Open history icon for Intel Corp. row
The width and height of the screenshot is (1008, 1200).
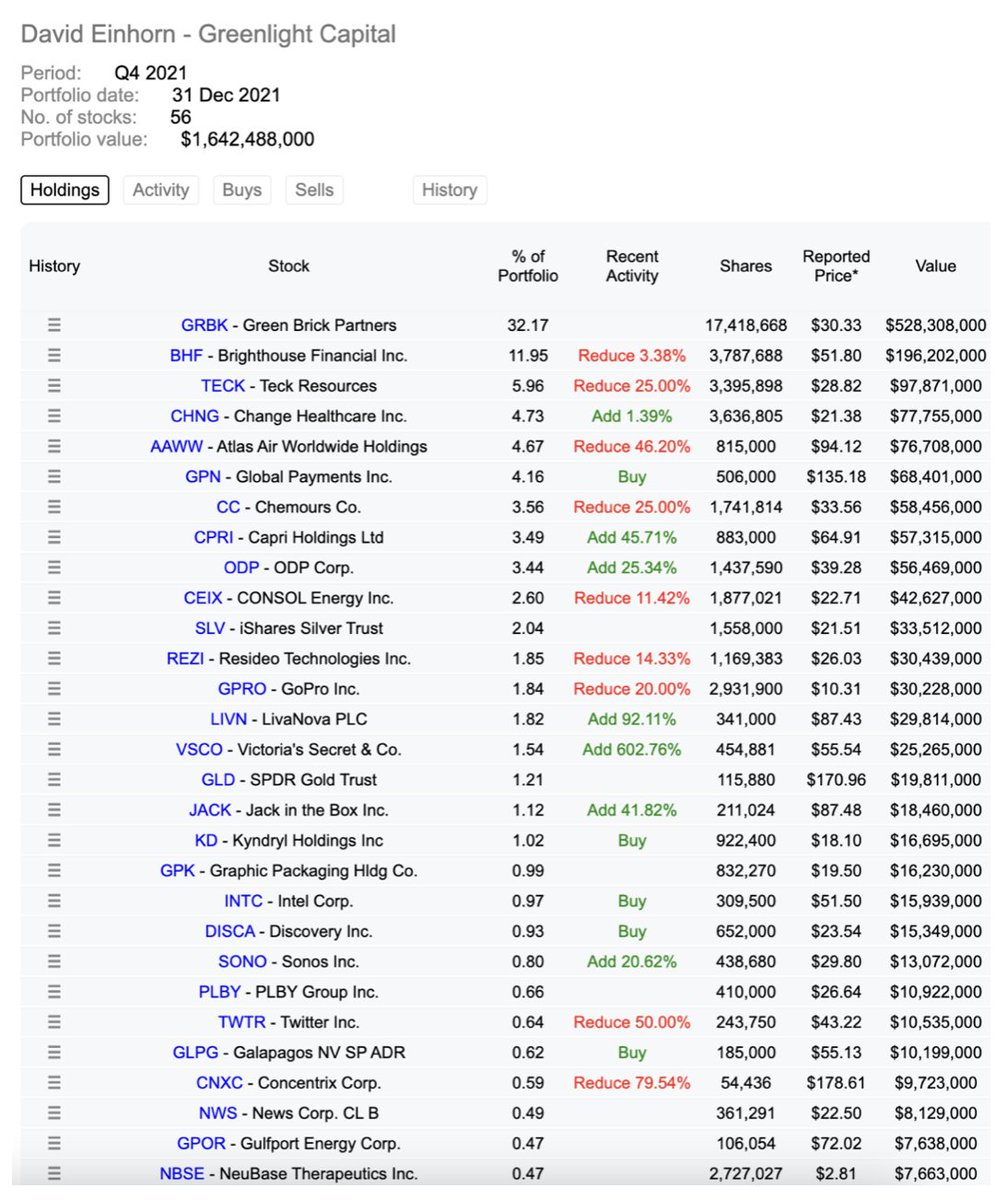54,901
